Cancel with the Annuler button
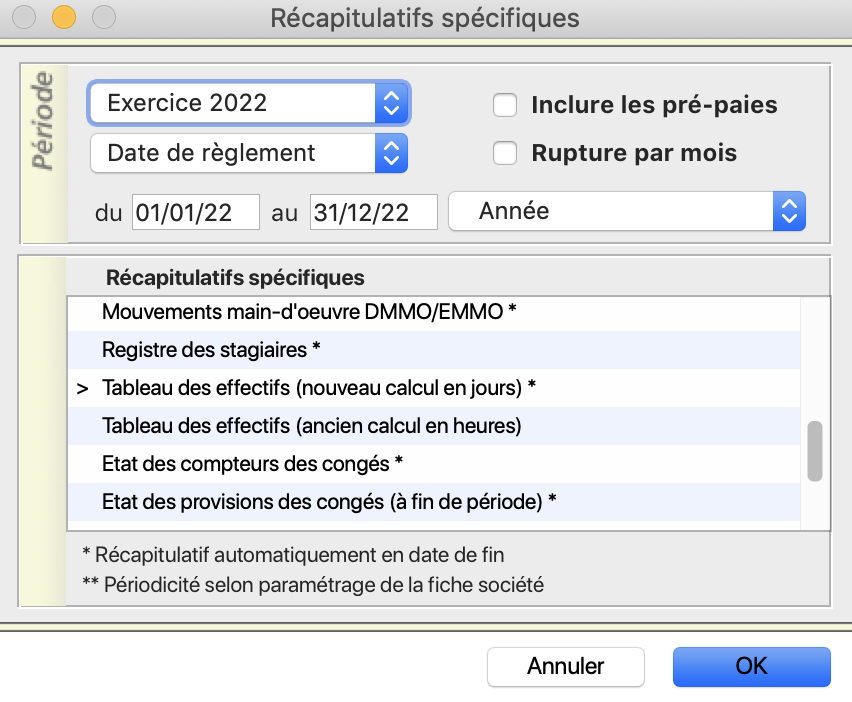Screen dimensions: 852x702 pyautogui.click(x=566, y=667)
